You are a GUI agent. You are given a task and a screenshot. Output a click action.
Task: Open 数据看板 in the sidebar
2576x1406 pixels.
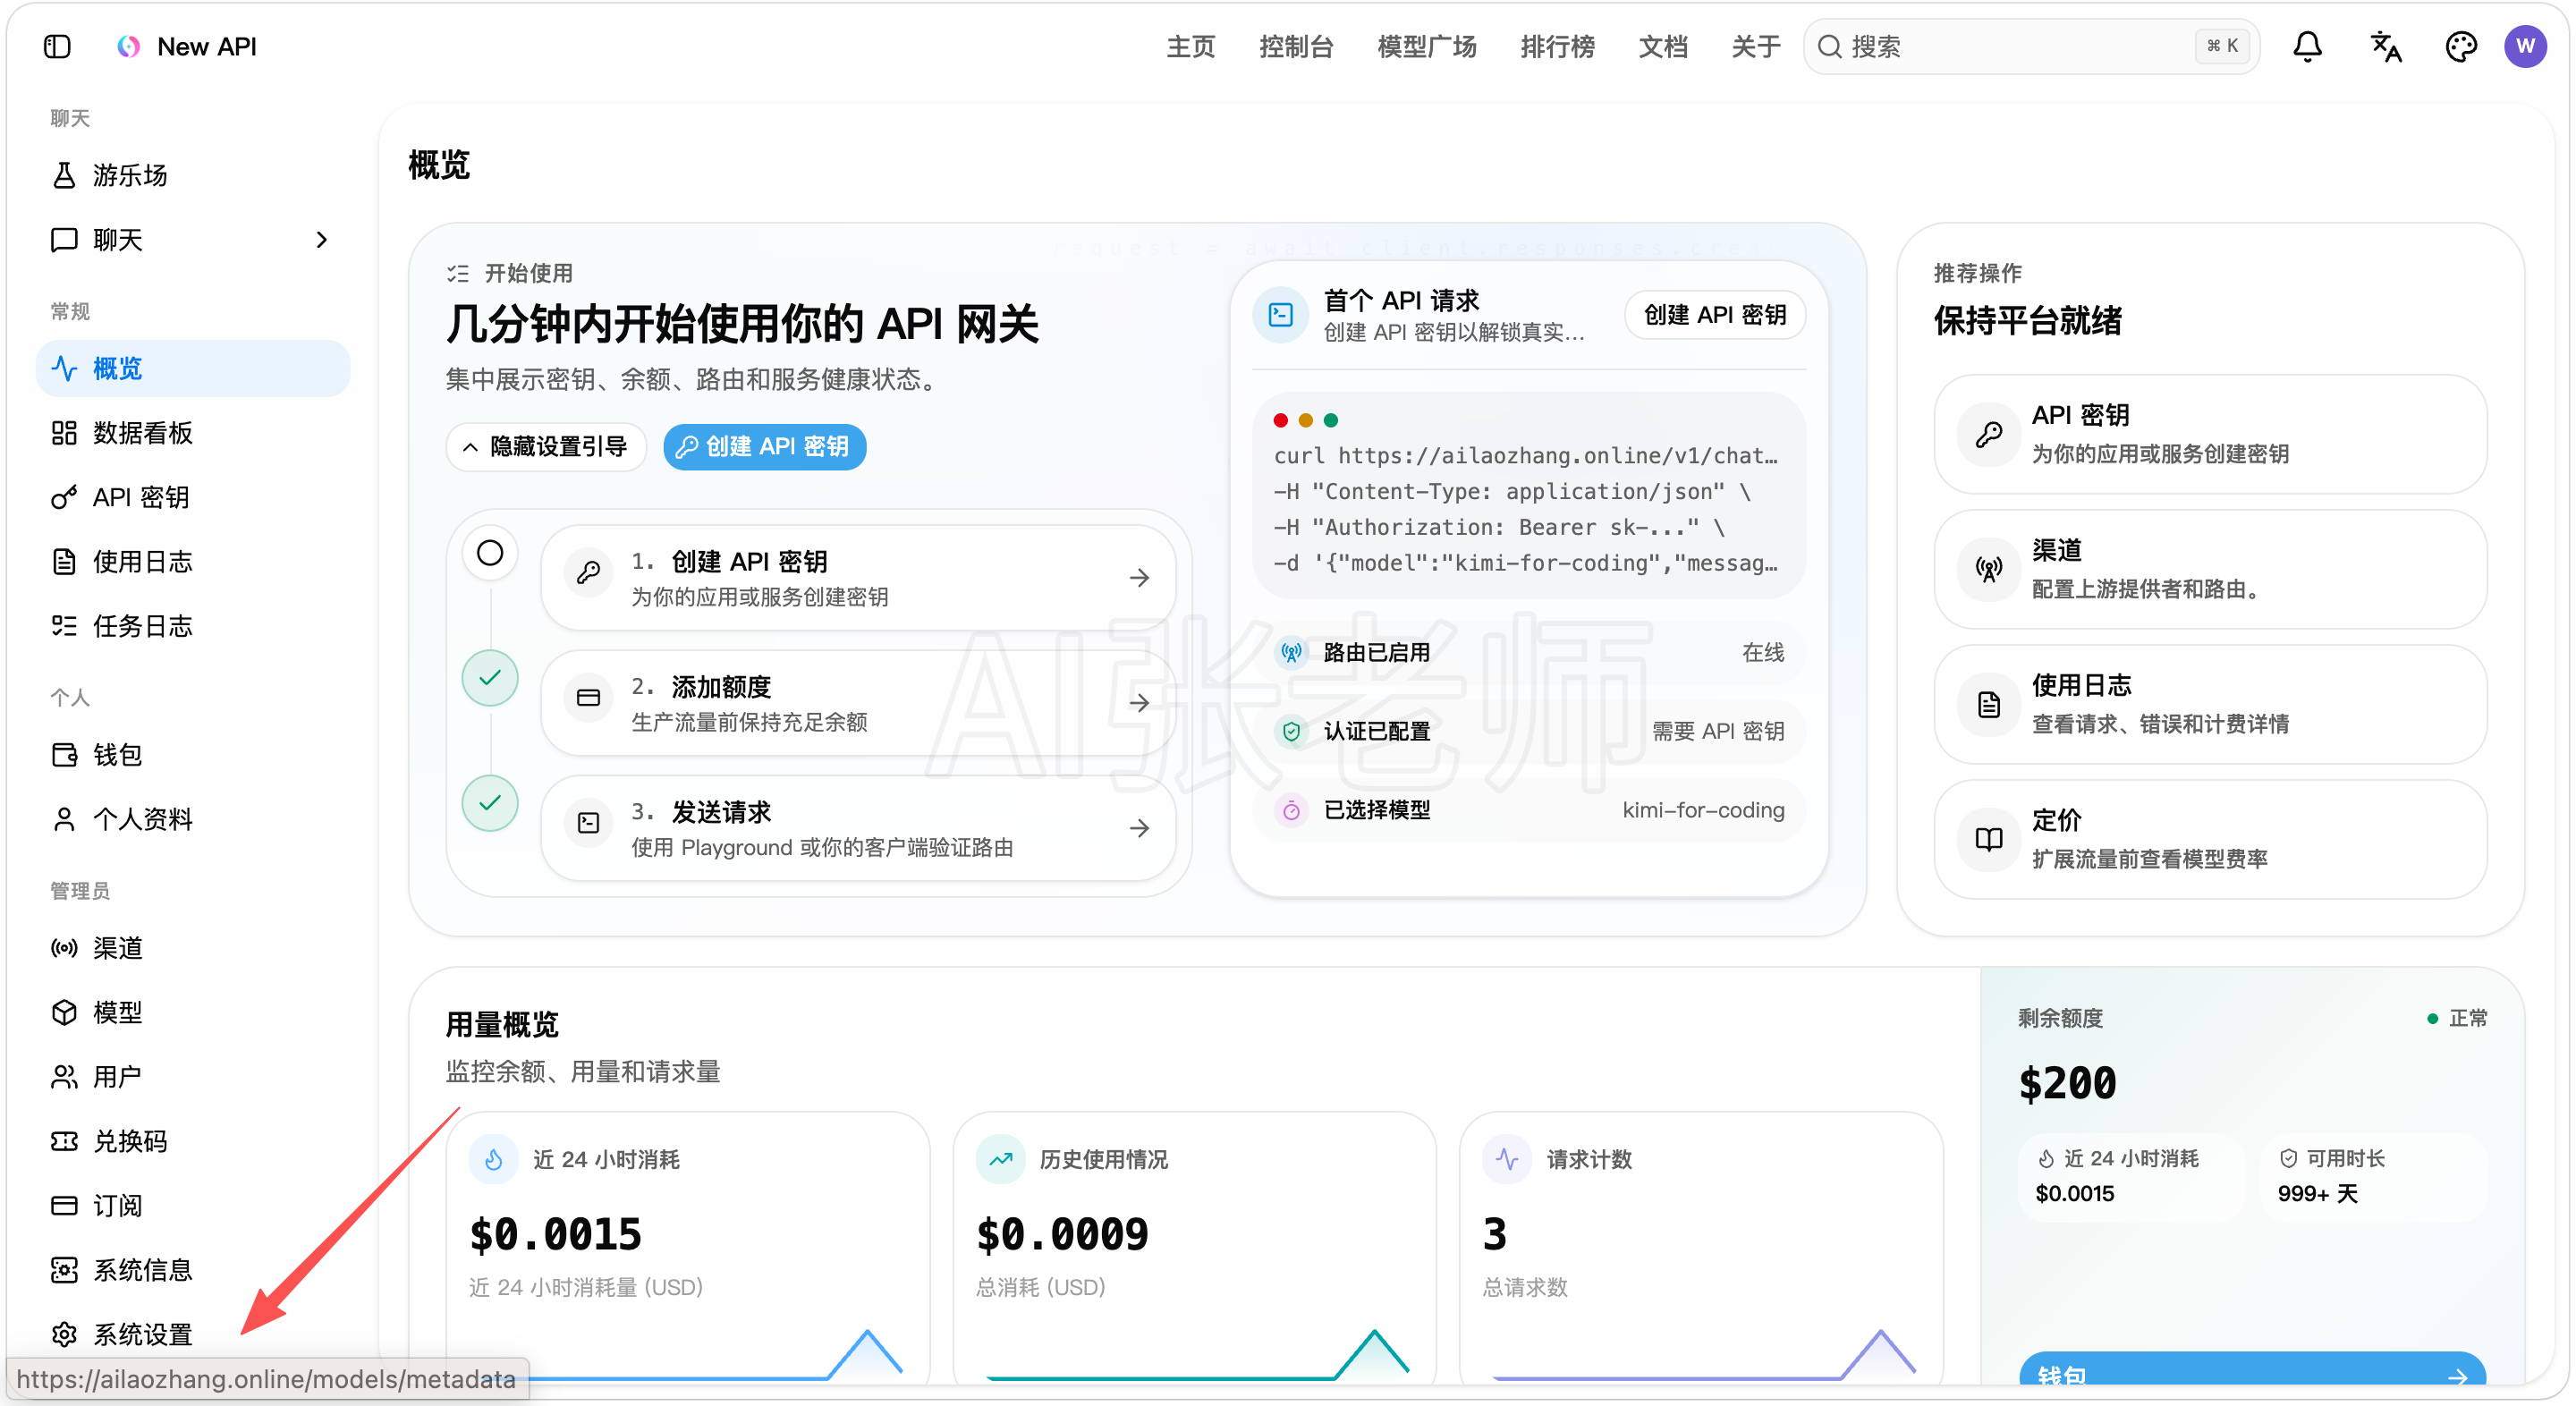[193, 433]
